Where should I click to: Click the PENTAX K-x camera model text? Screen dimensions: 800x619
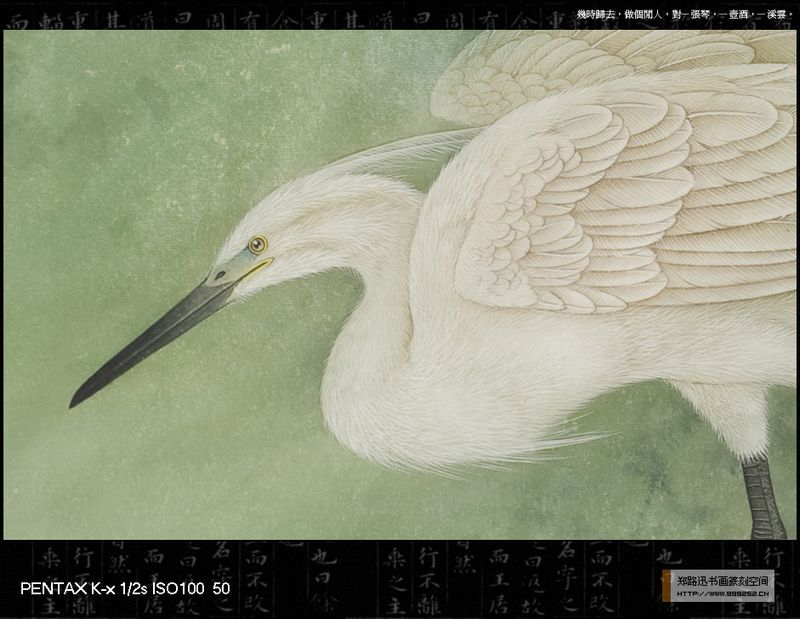tap(67, 589)
